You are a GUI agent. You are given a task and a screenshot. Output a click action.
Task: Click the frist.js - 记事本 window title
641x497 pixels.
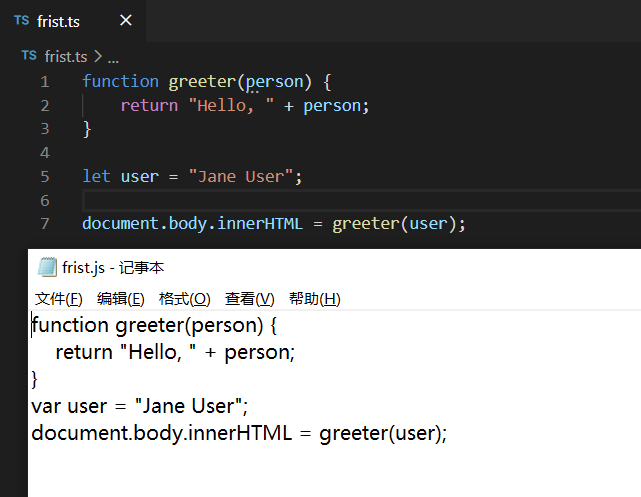point(113,268)
